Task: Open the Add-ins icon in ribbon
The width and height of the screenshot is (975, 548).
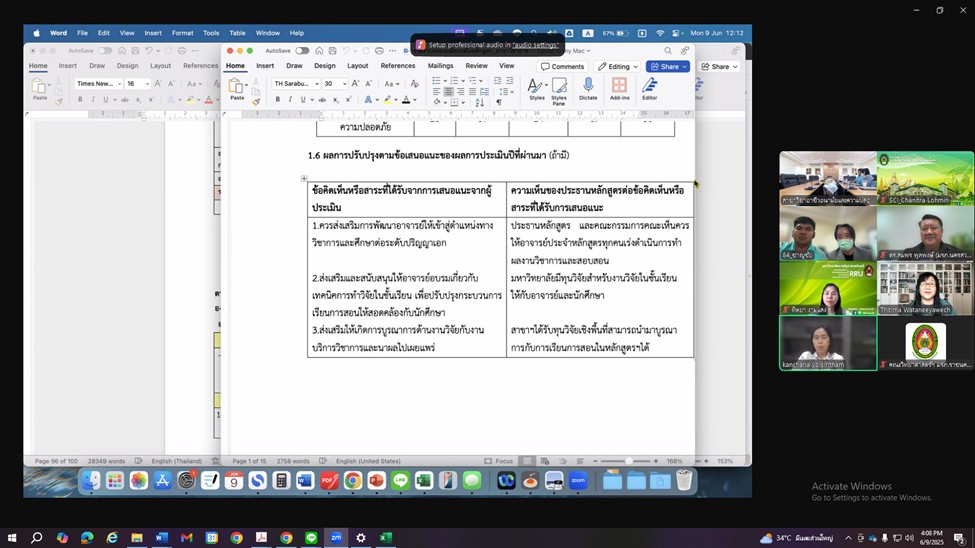Action: [619, 87]
